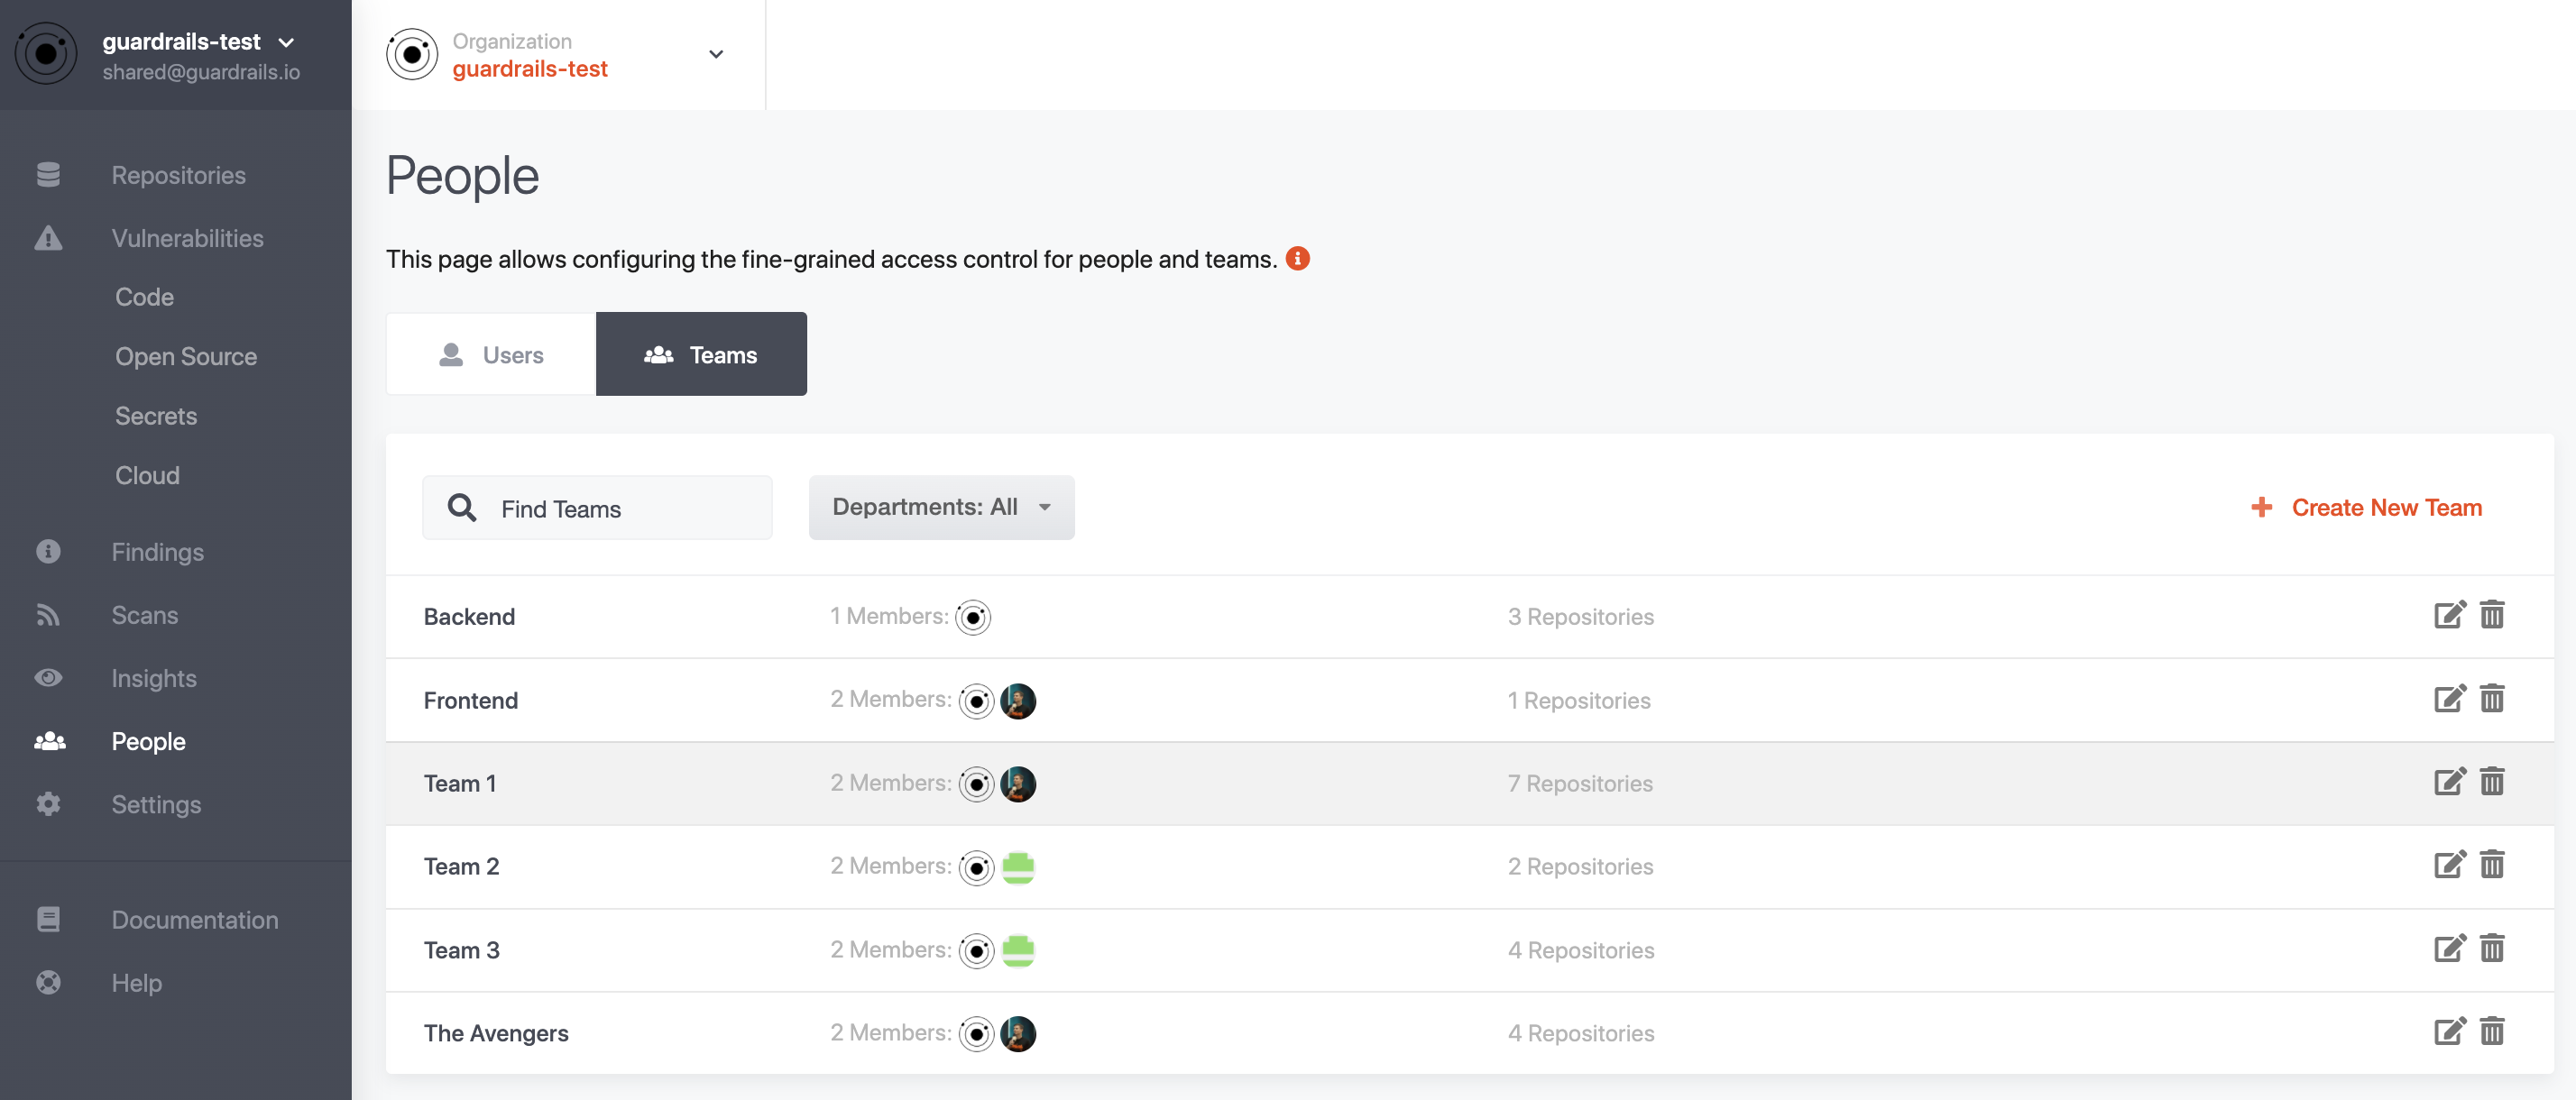Open the Departments: All dropdown
The image size is (2576, 1100).
[941, 507]
